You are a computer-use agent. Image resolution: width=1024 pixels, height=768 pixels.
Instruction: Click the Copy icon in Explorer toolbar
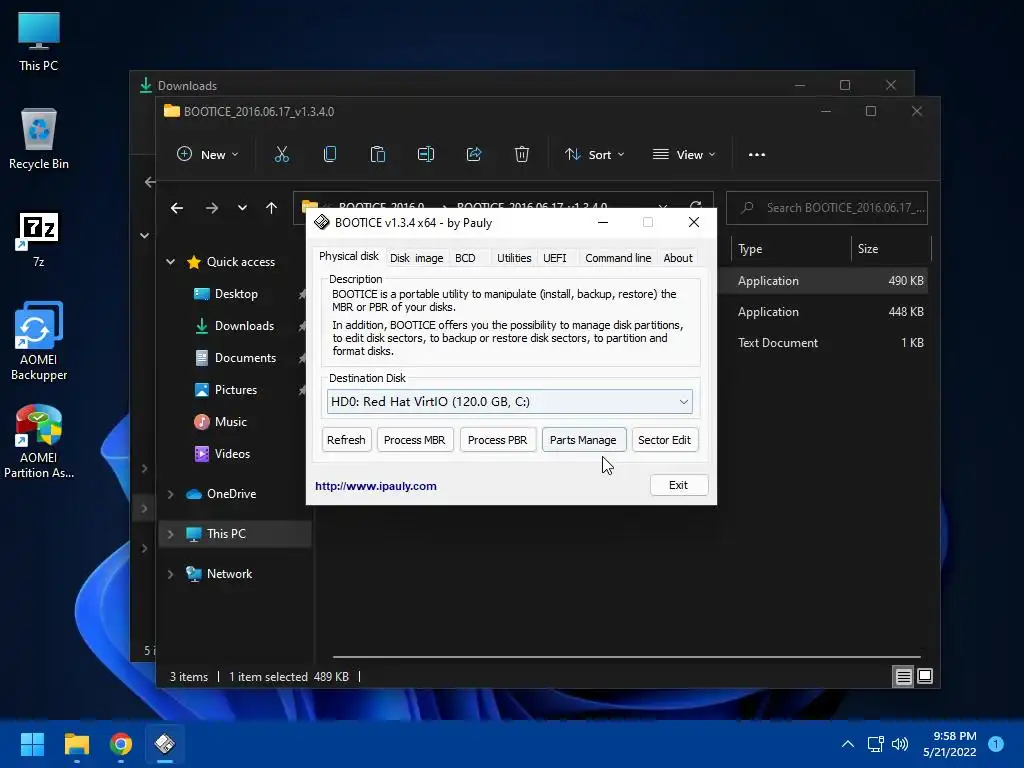click(x=330, y=155)
